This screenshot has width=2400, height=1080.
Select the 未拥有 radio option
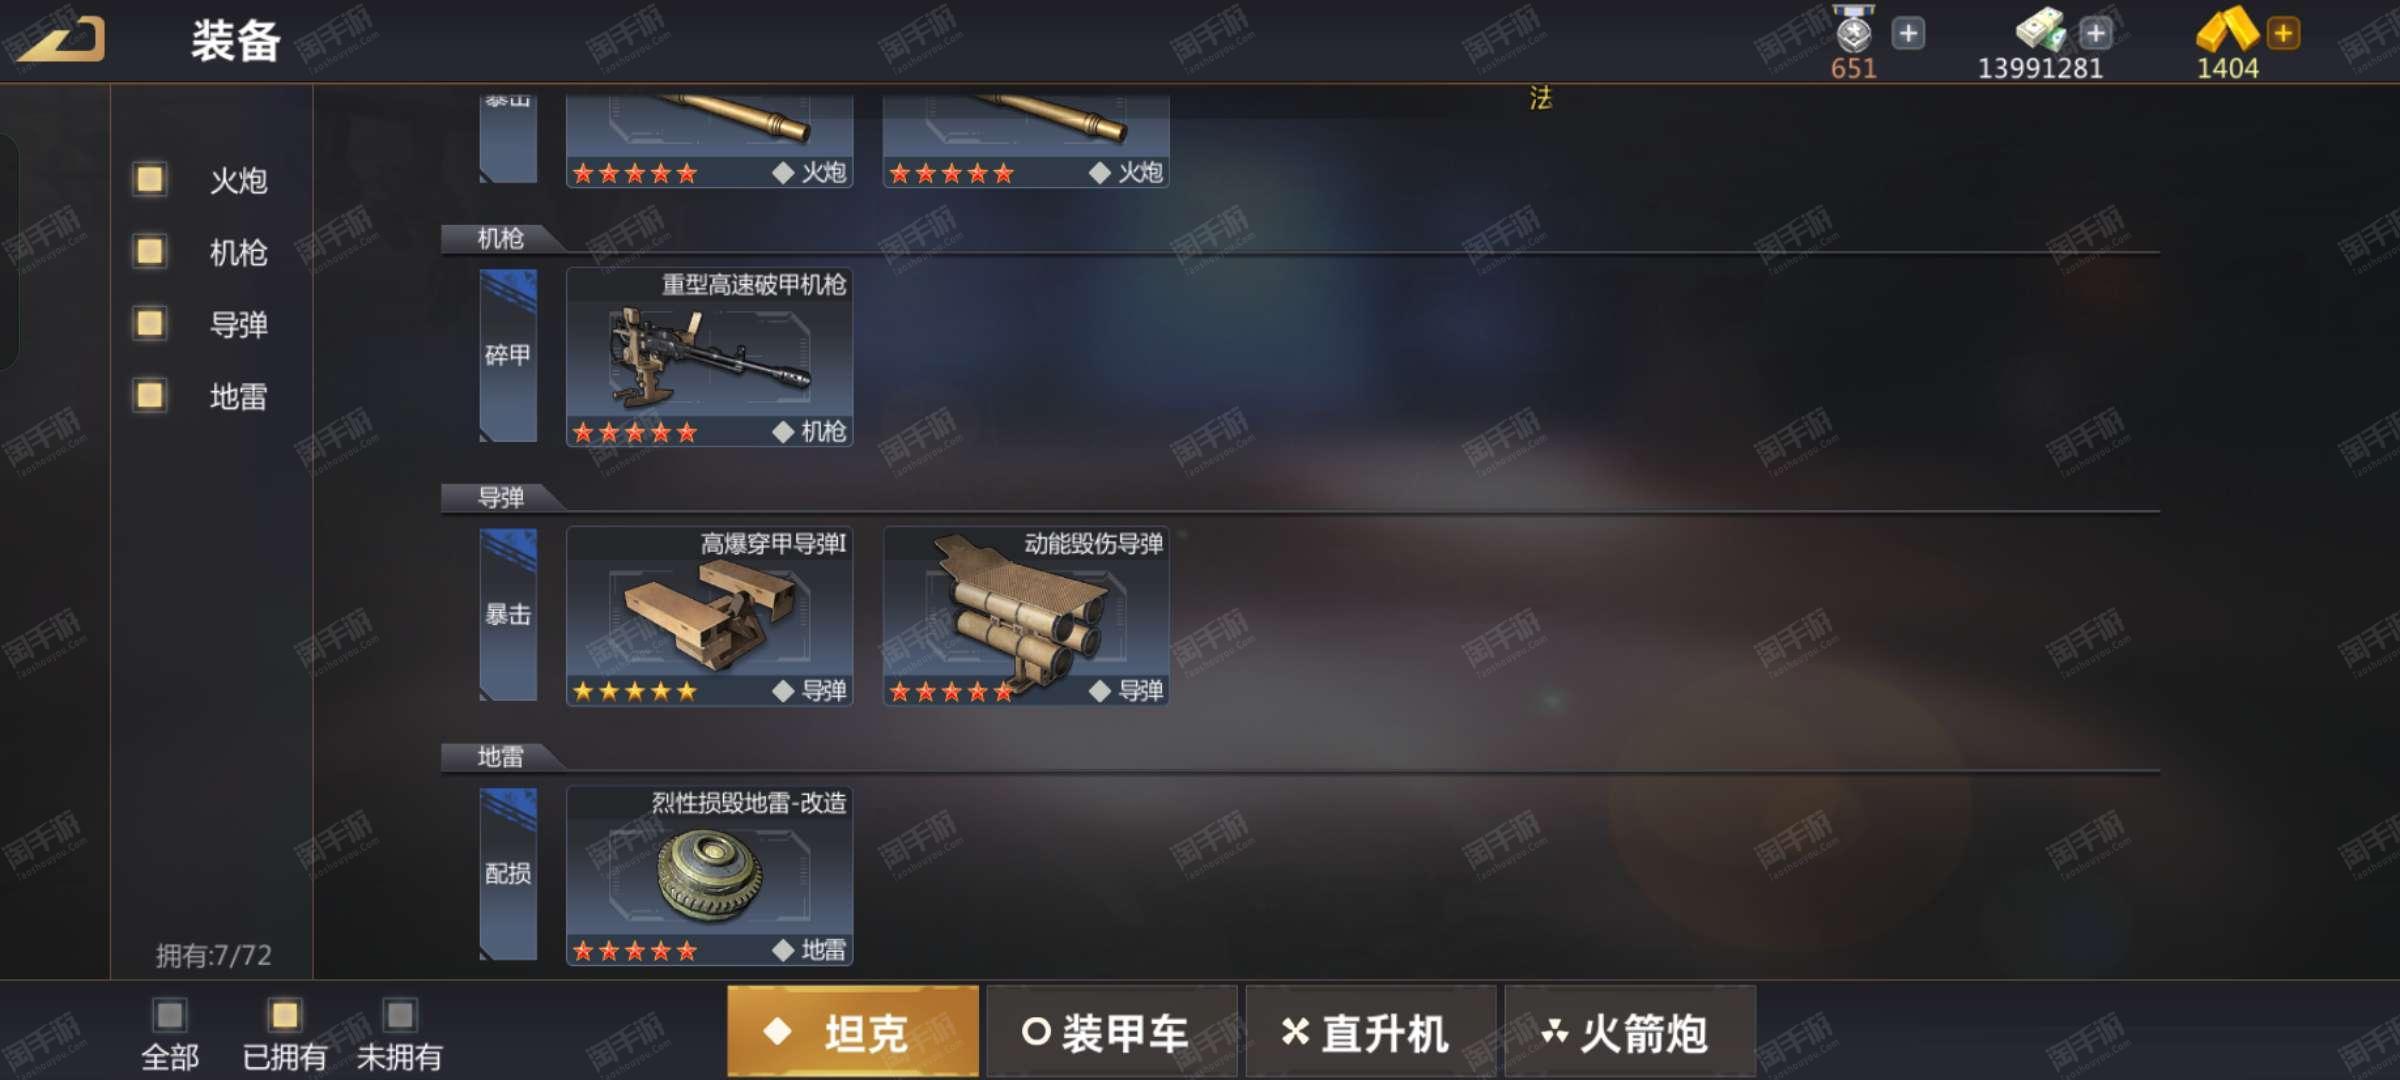400,1016
